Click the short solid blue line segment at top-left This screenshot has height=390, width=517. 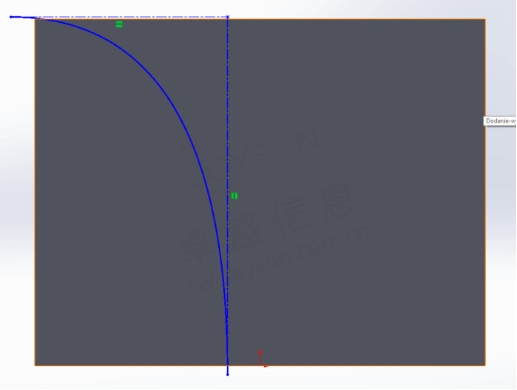tap(24, 17)
